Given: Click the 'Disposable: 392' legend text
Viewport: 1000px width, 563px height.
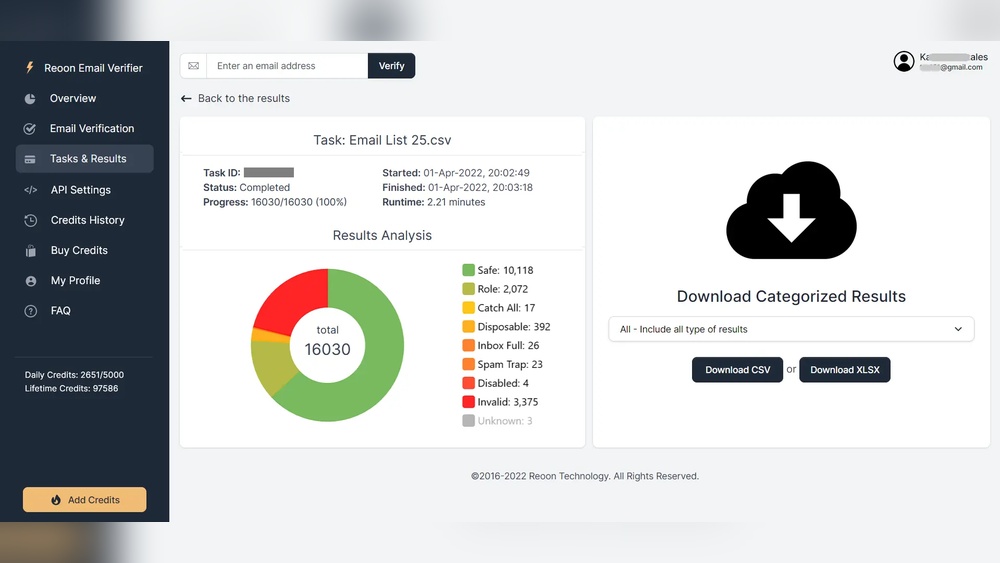Looking at the screenshot, I should click(514, 326).
